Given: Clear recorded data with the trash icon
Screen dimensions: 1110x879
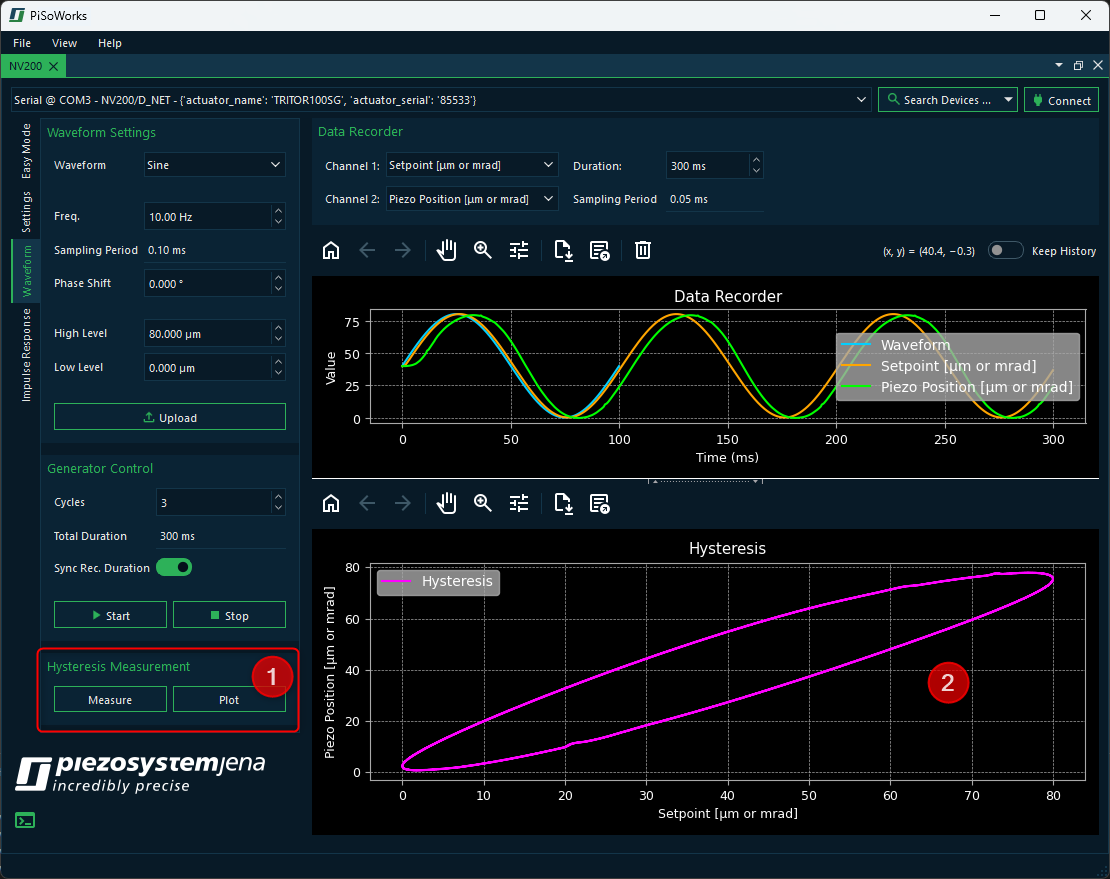Looking at the screenshot, I should coord(642,250).
